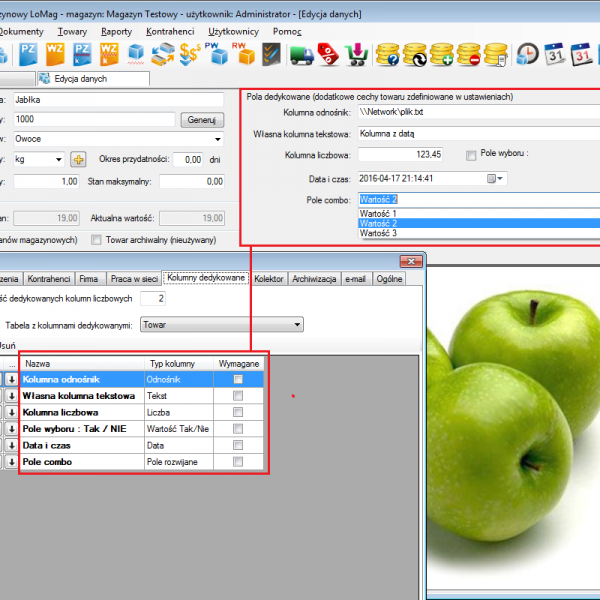Enable 'Towar archiwalny (nieużywany)' checkbox
The height and width of the screenshot is (600, 600).
pyautogui.click(x=96, y=240)
